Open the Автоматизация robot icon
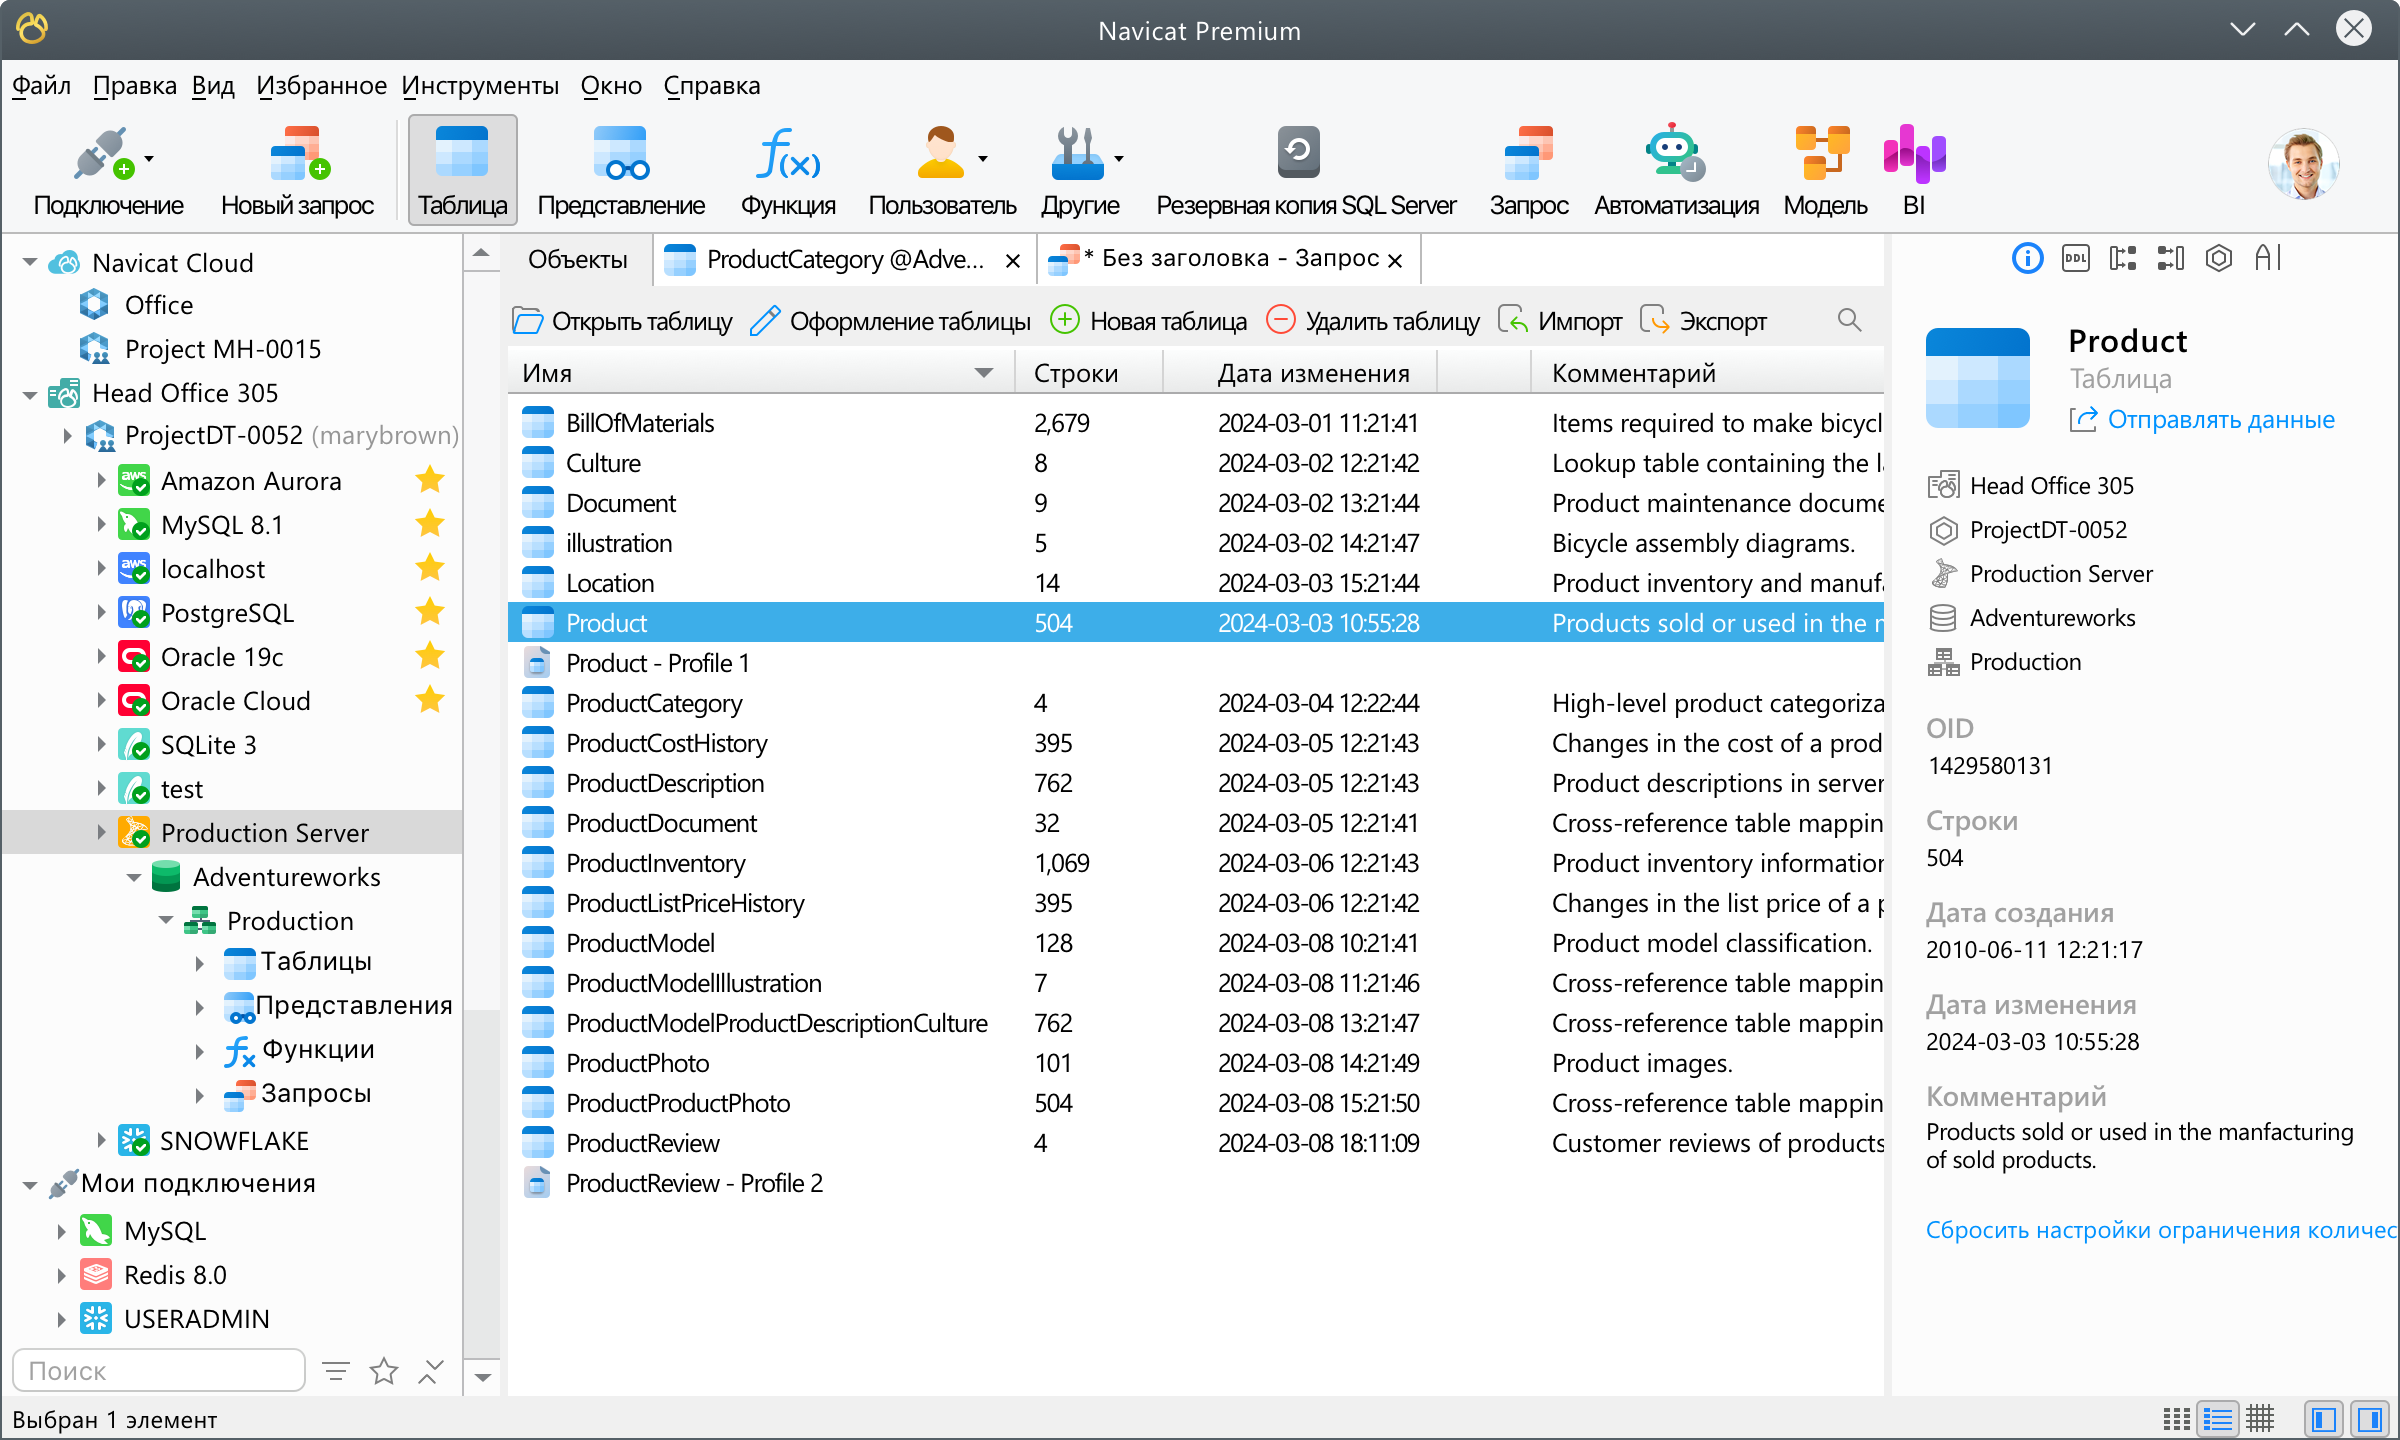Viewport: 2400px width, 1440px height. (x=1676, y=170)
